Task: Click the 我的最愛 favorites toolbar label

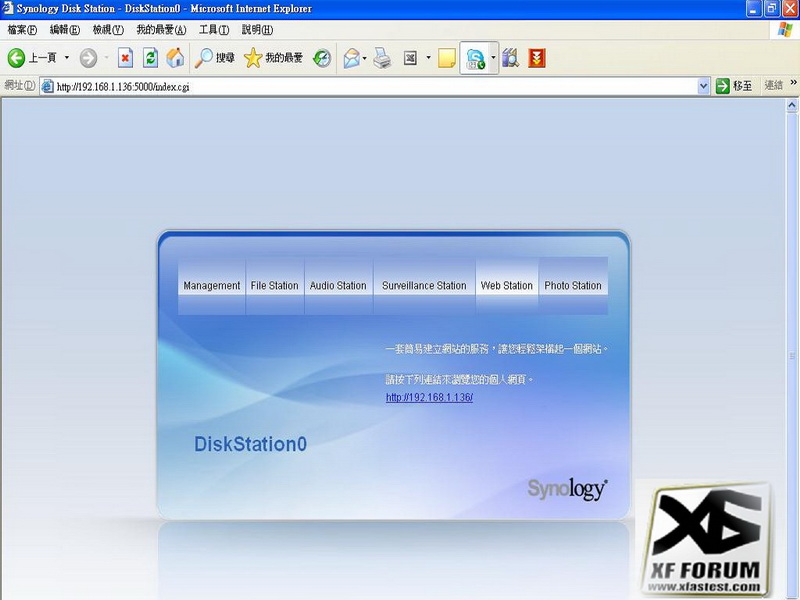Action: [284, 58]
